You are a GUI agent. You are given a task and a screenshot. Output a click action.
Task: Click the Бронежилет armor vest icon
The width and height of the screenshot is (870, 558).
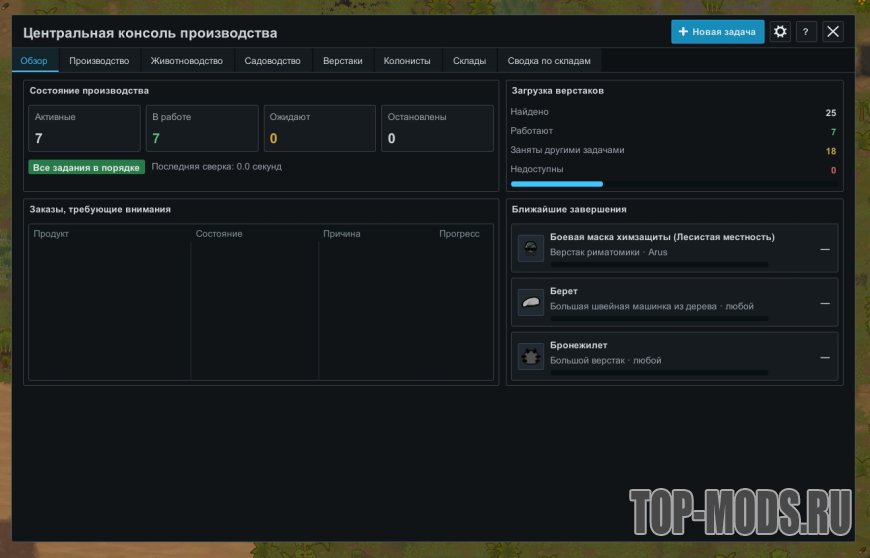530,356
